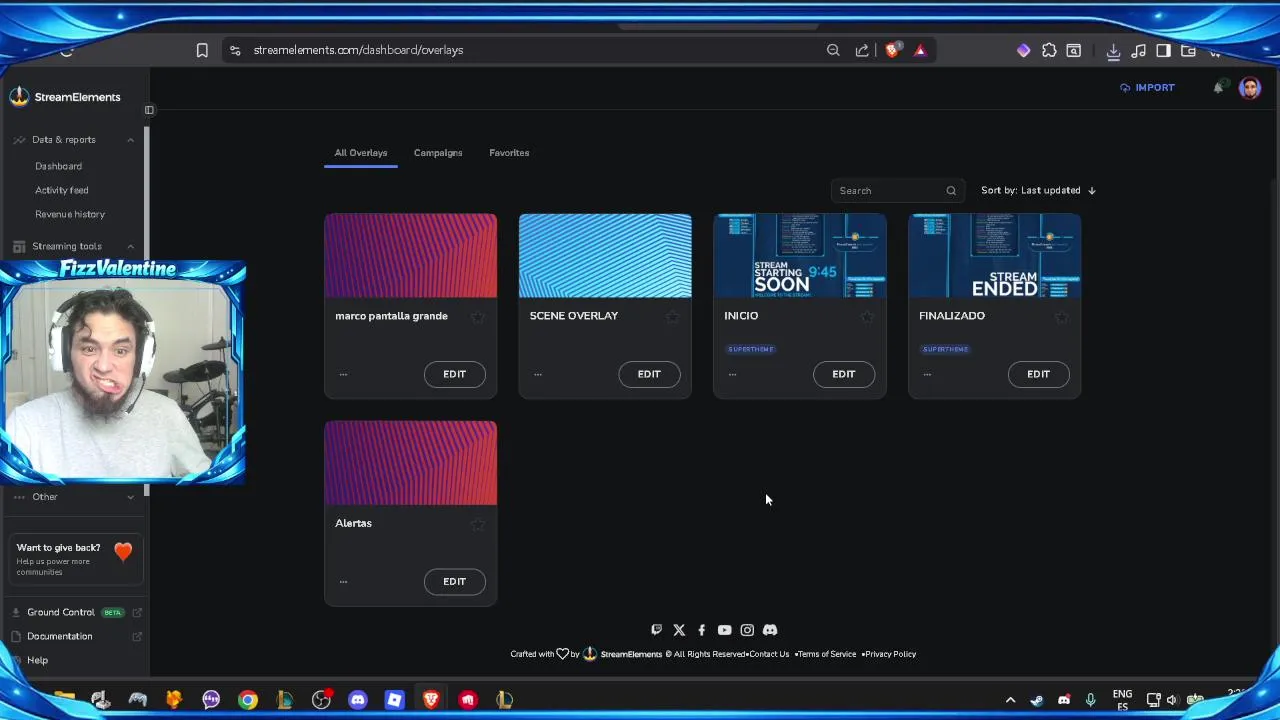The height and width of the screenshot is (720, 1280).
Task: Open the SCENE OVERLAY thumbnail
Action: pyautogui.click(x=605, y=256)
